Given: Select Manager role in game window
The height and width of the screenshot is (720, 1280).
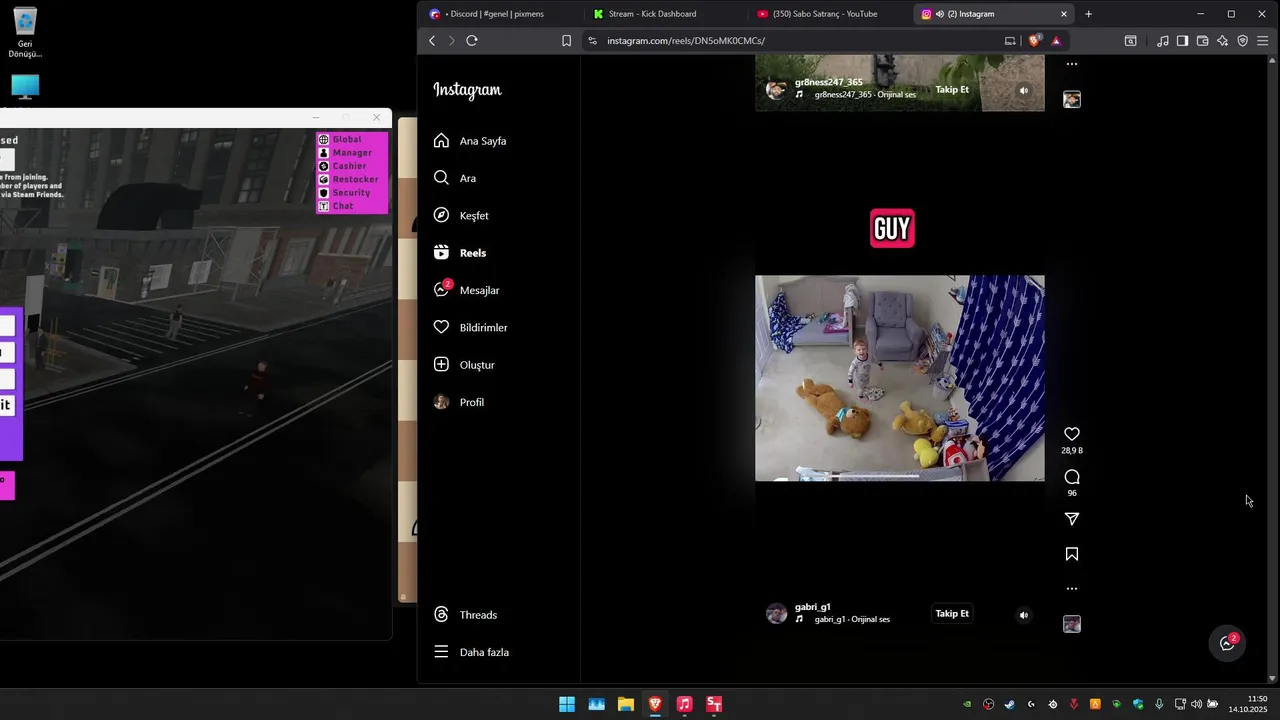Looking at the screenshot, I should coord(345,153).
